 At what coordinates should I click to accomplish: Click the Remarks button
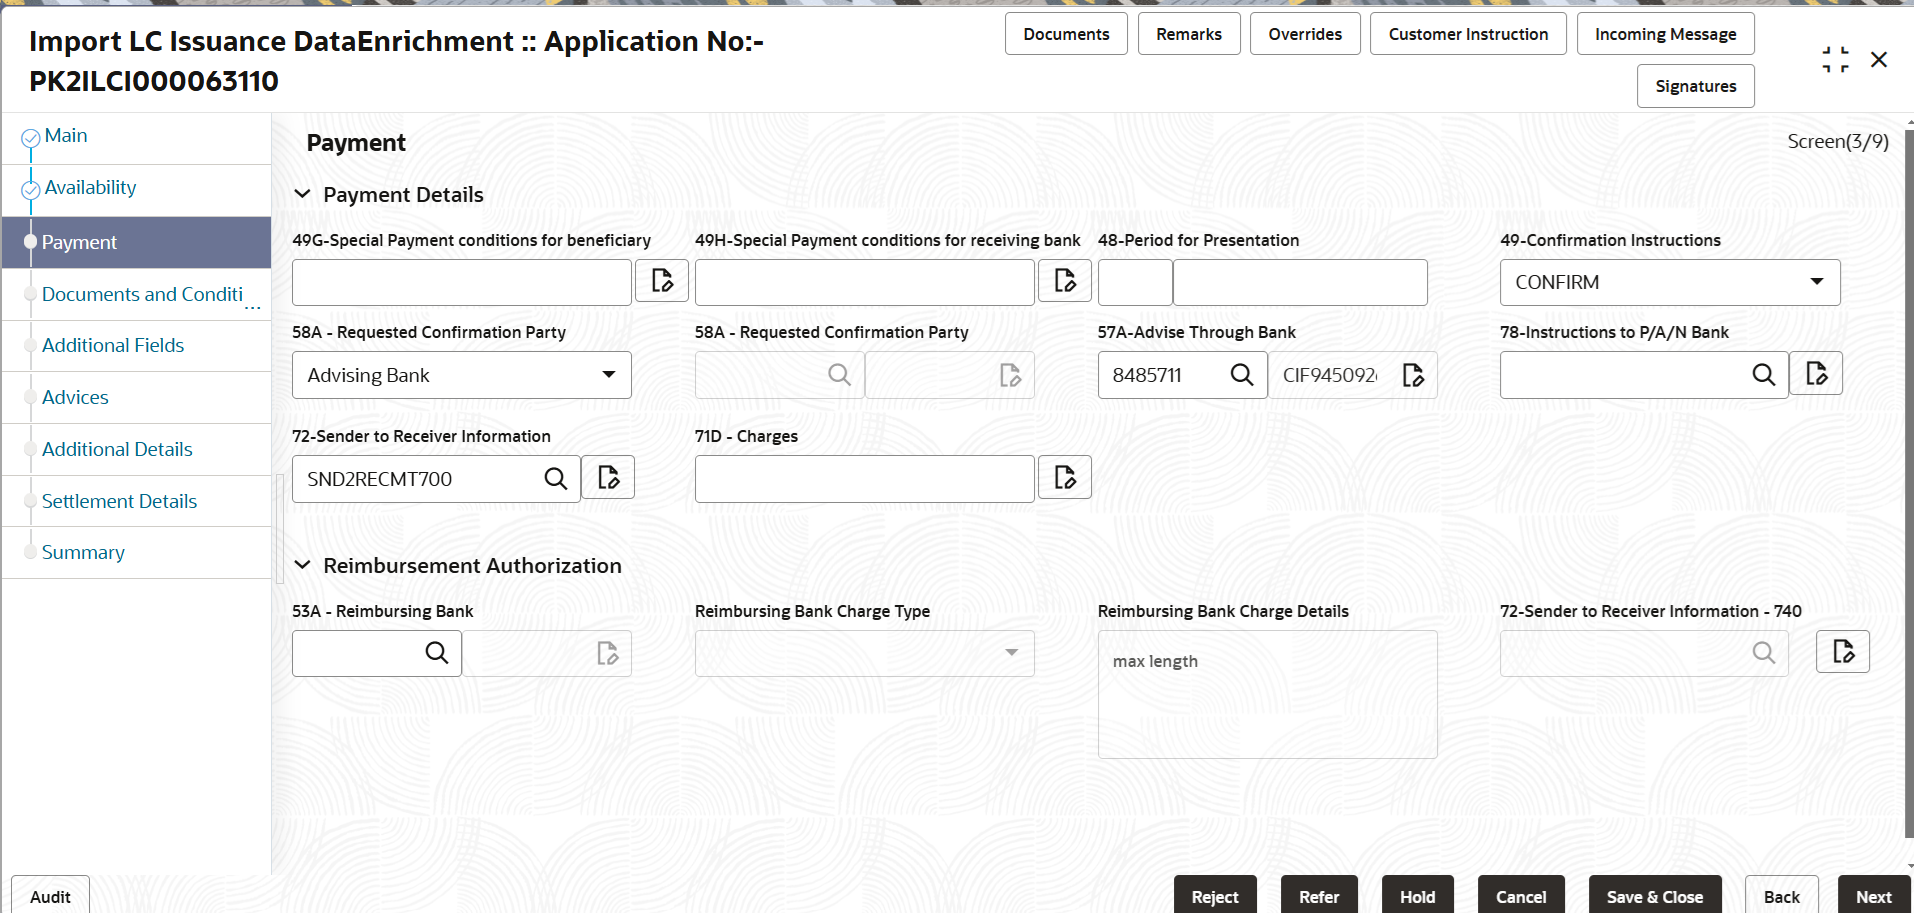coord(1189,34)
